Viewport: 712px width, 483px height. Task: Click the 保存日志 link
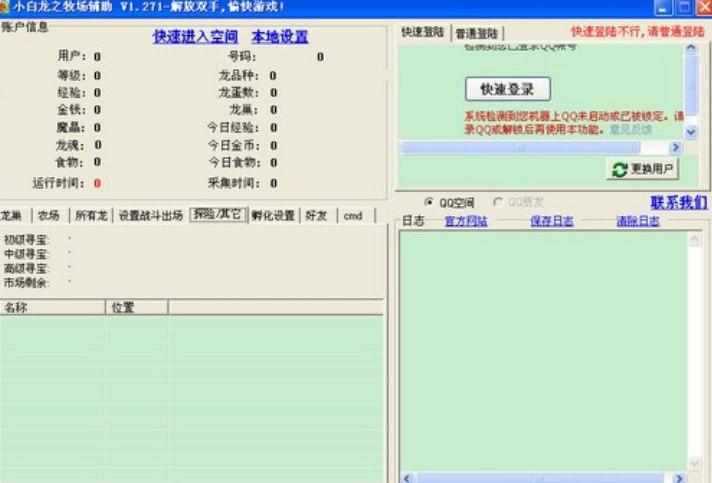point(551,221)
